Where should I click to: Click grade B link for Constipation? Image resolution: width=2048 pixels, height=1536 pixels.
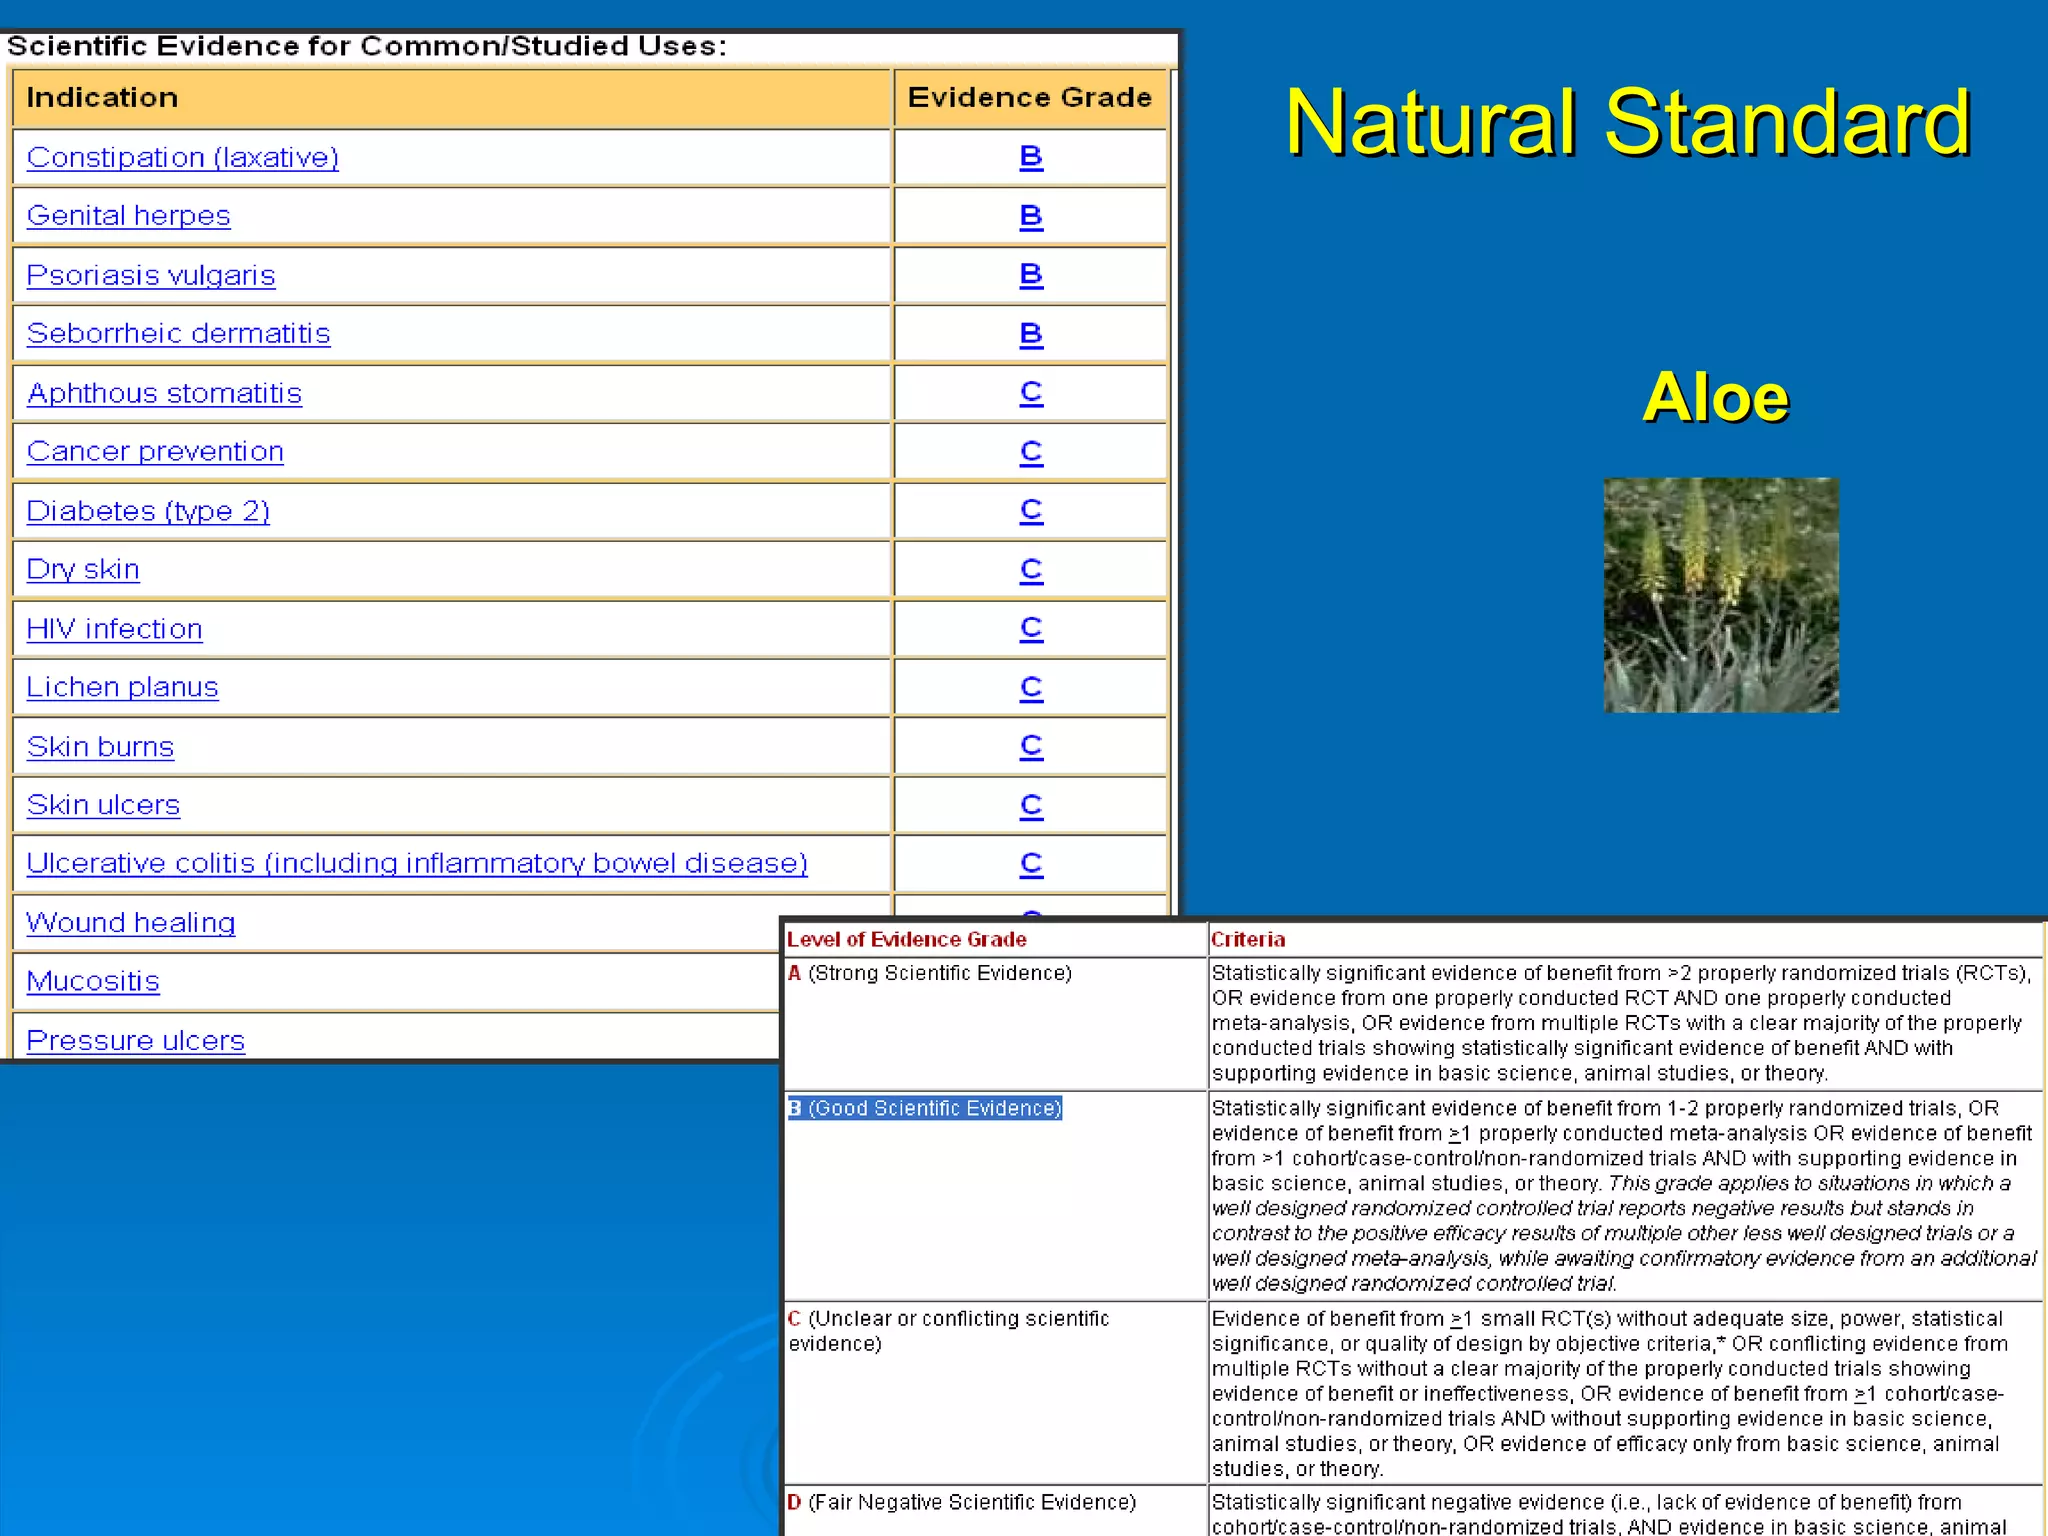[x=1031, y=157]
